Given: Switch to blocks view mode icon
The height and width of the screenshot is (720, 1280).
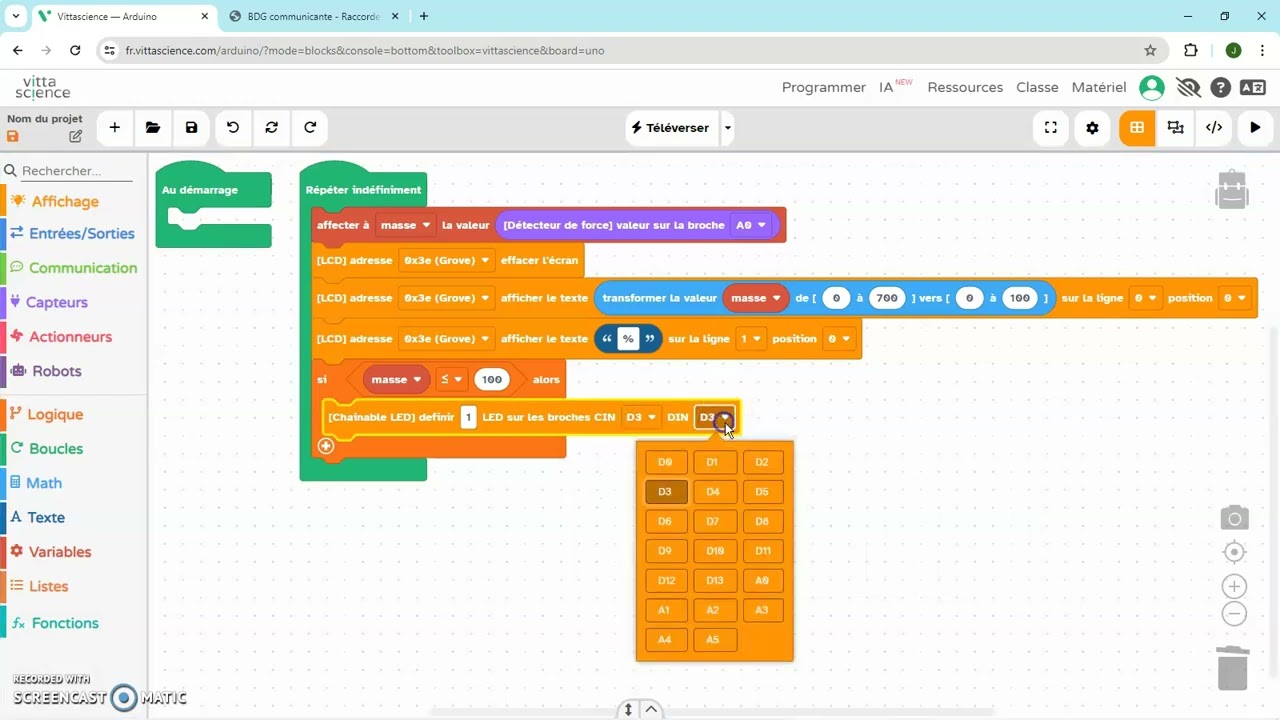Looking at the screenshot, I should coord(1137,128).
